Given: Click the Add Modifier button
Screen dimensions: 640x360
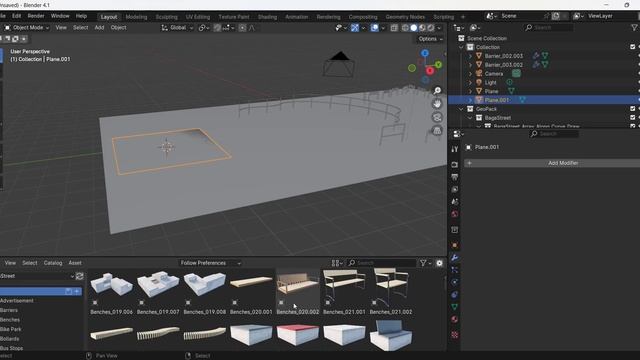Looking at the screenshot, I should 552,163.
